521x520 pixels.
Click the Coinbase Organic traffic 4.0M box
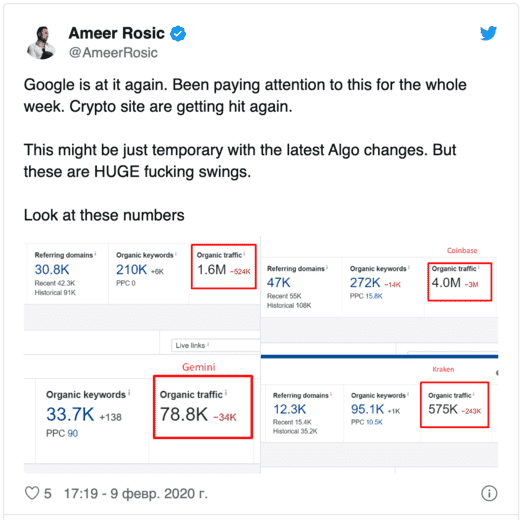point(460,282)
